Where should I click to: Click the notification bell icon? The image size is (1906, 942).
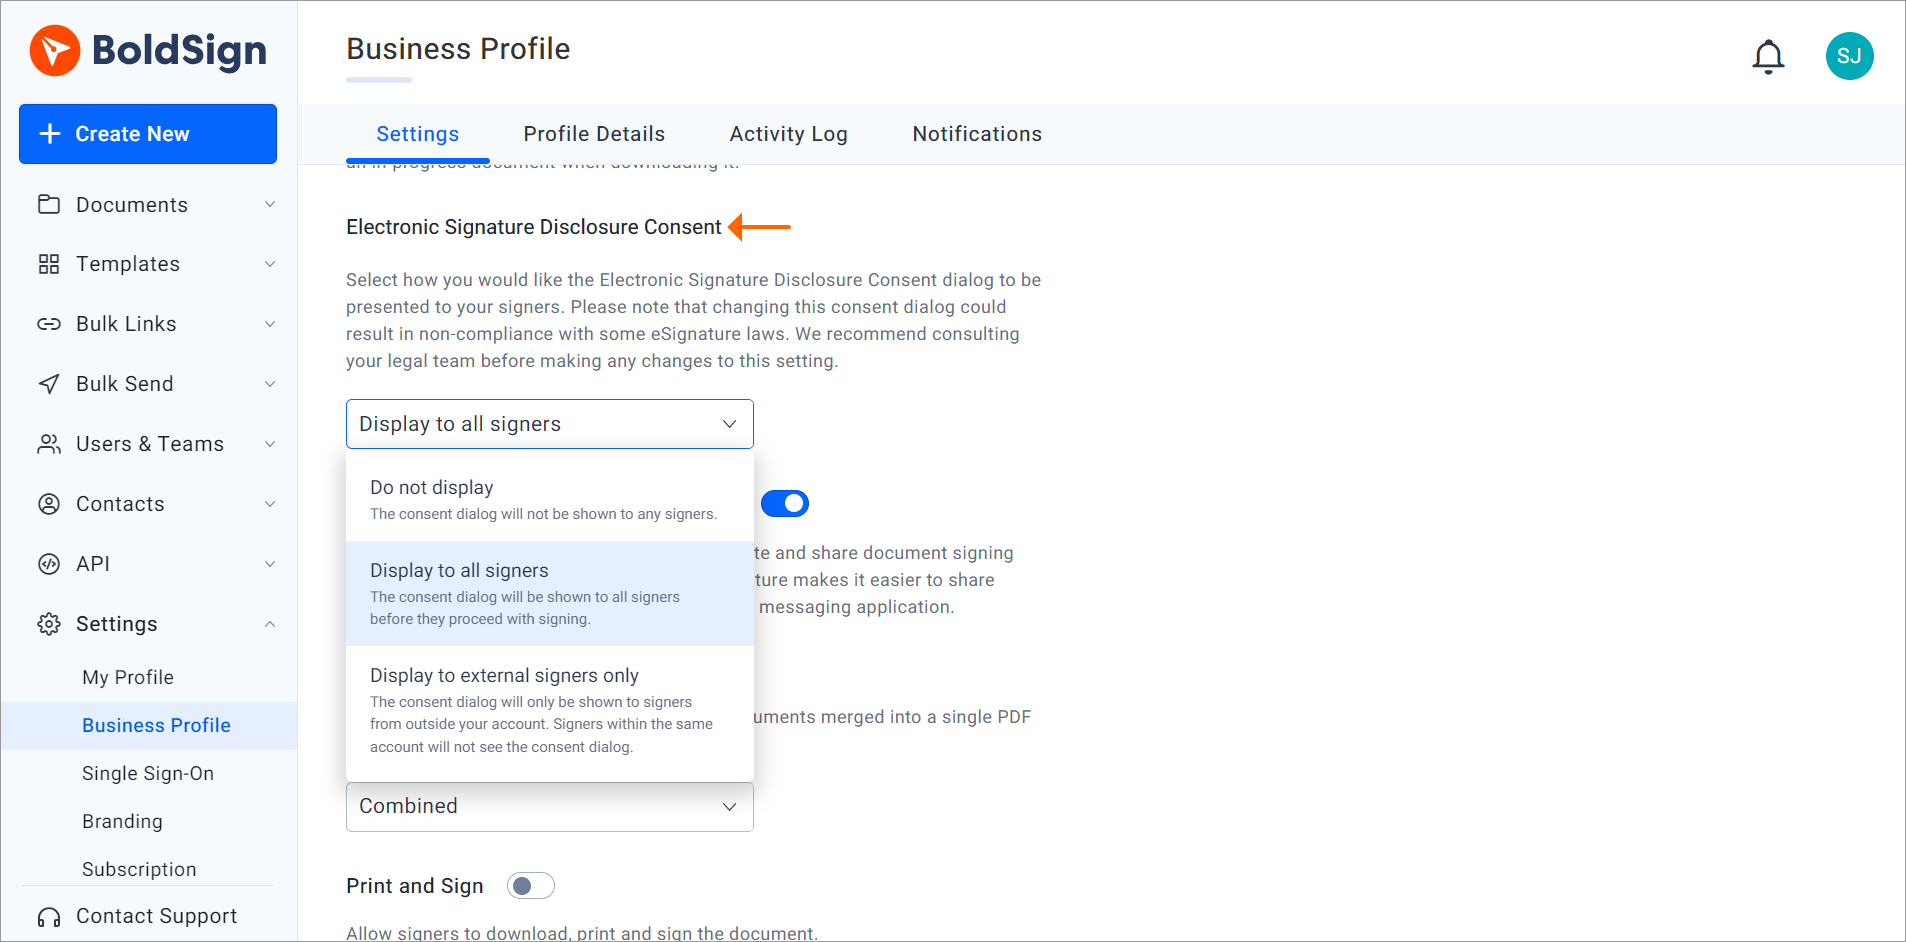point(1768,56)
